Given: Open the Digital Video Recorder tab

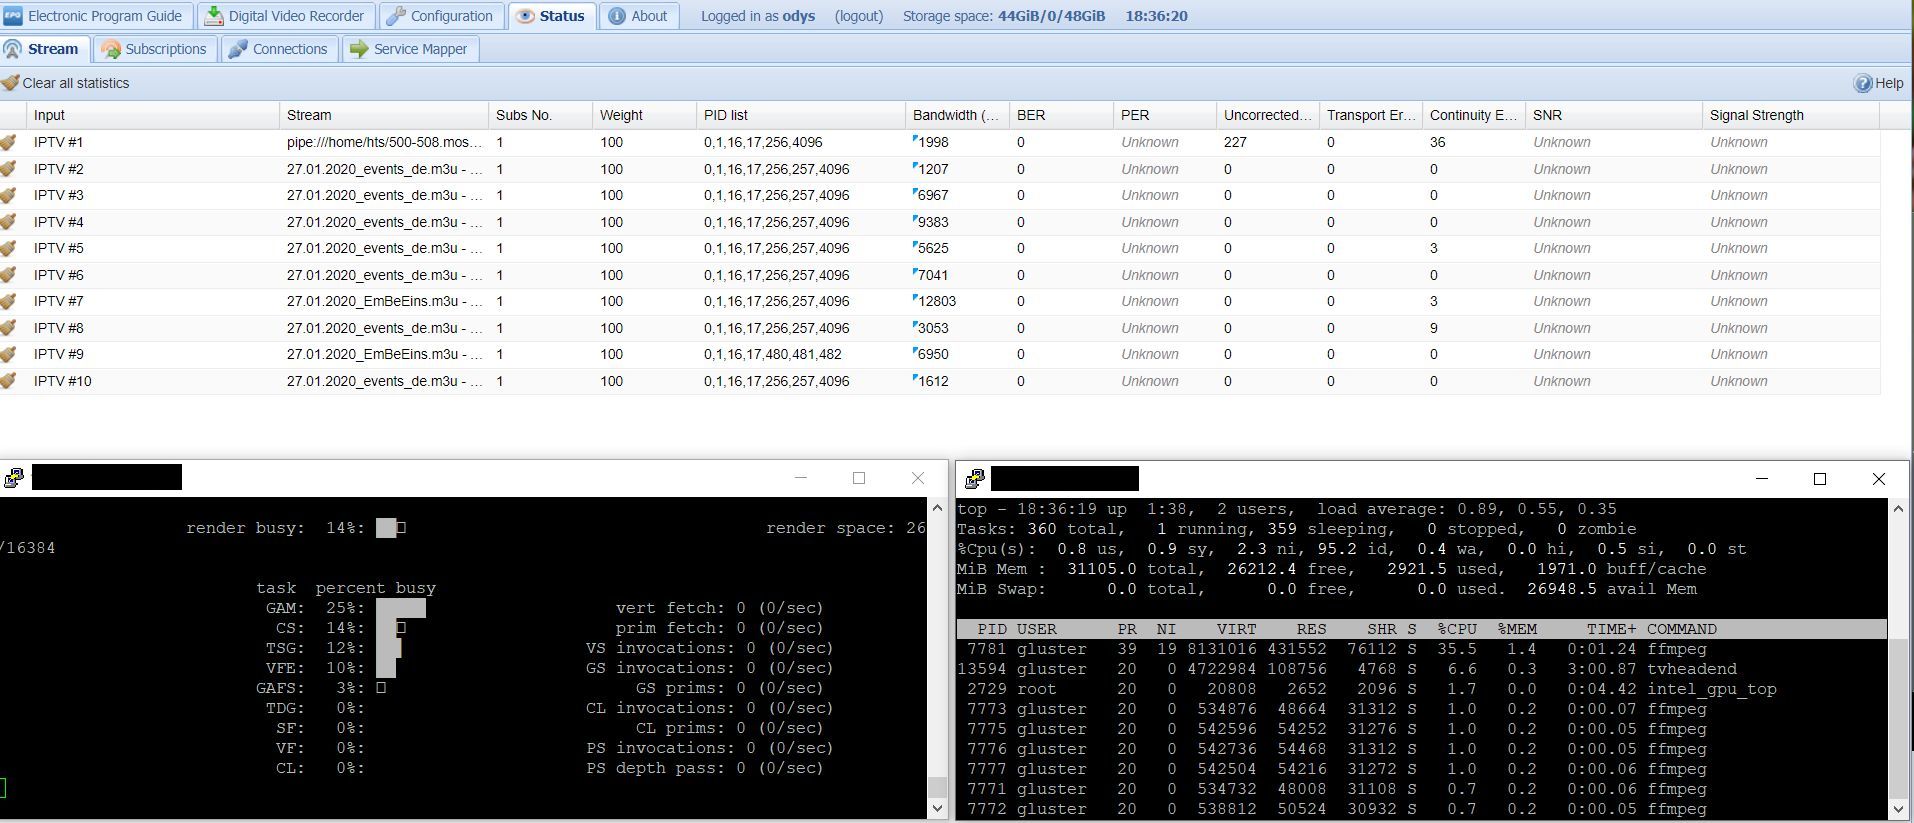Looking at the screenshot, I should coord(286,16).
